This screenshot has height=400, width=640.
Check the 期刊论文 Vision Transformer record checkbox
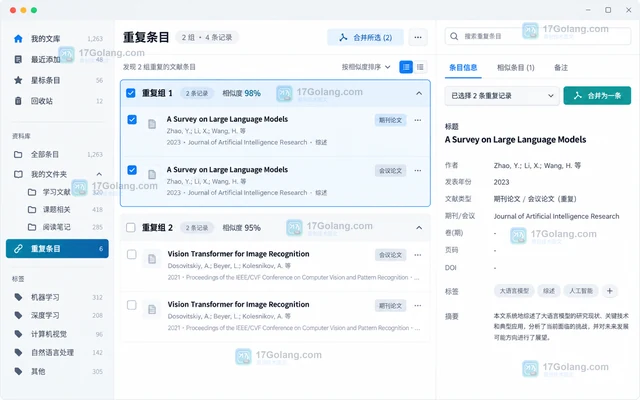[x=131, y=305]
